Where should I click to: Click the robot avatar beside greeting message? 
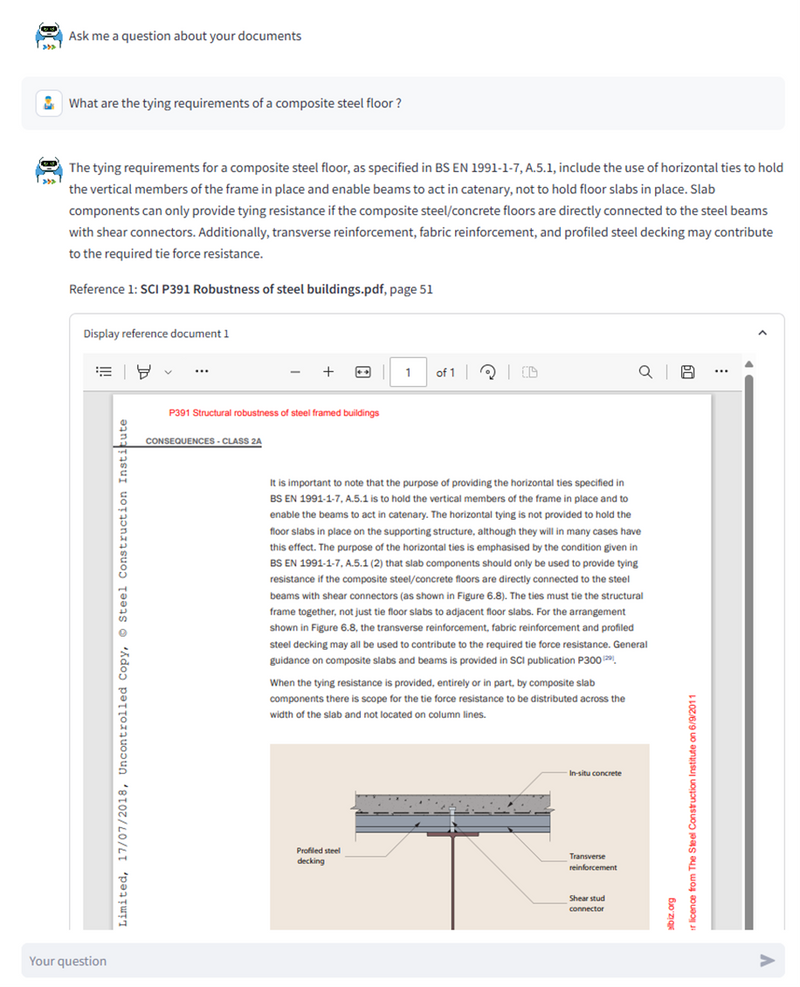(48, 36)
